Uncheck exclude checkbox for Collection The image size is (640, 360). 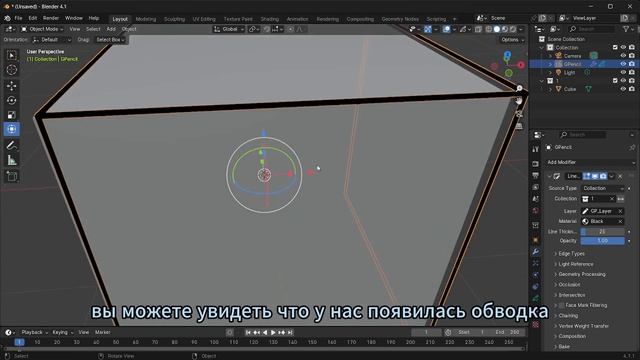tap(615, 48)
